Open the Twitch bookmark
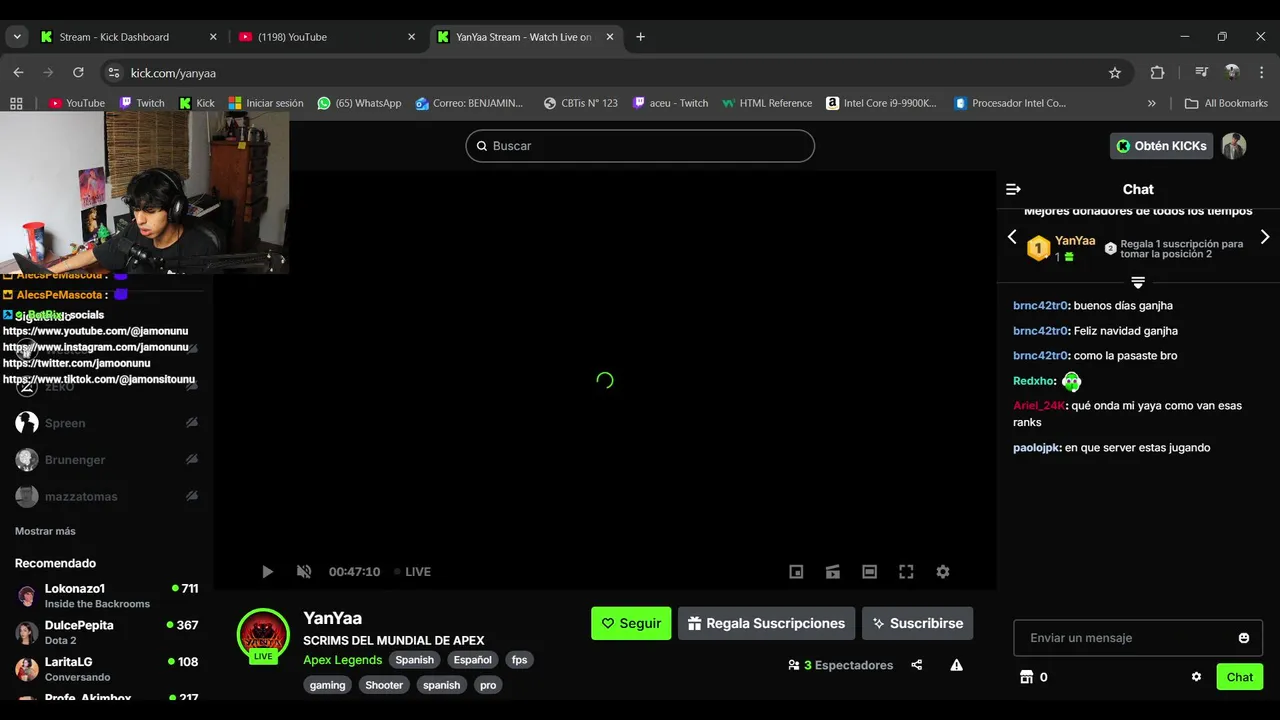 pos(142,103)
